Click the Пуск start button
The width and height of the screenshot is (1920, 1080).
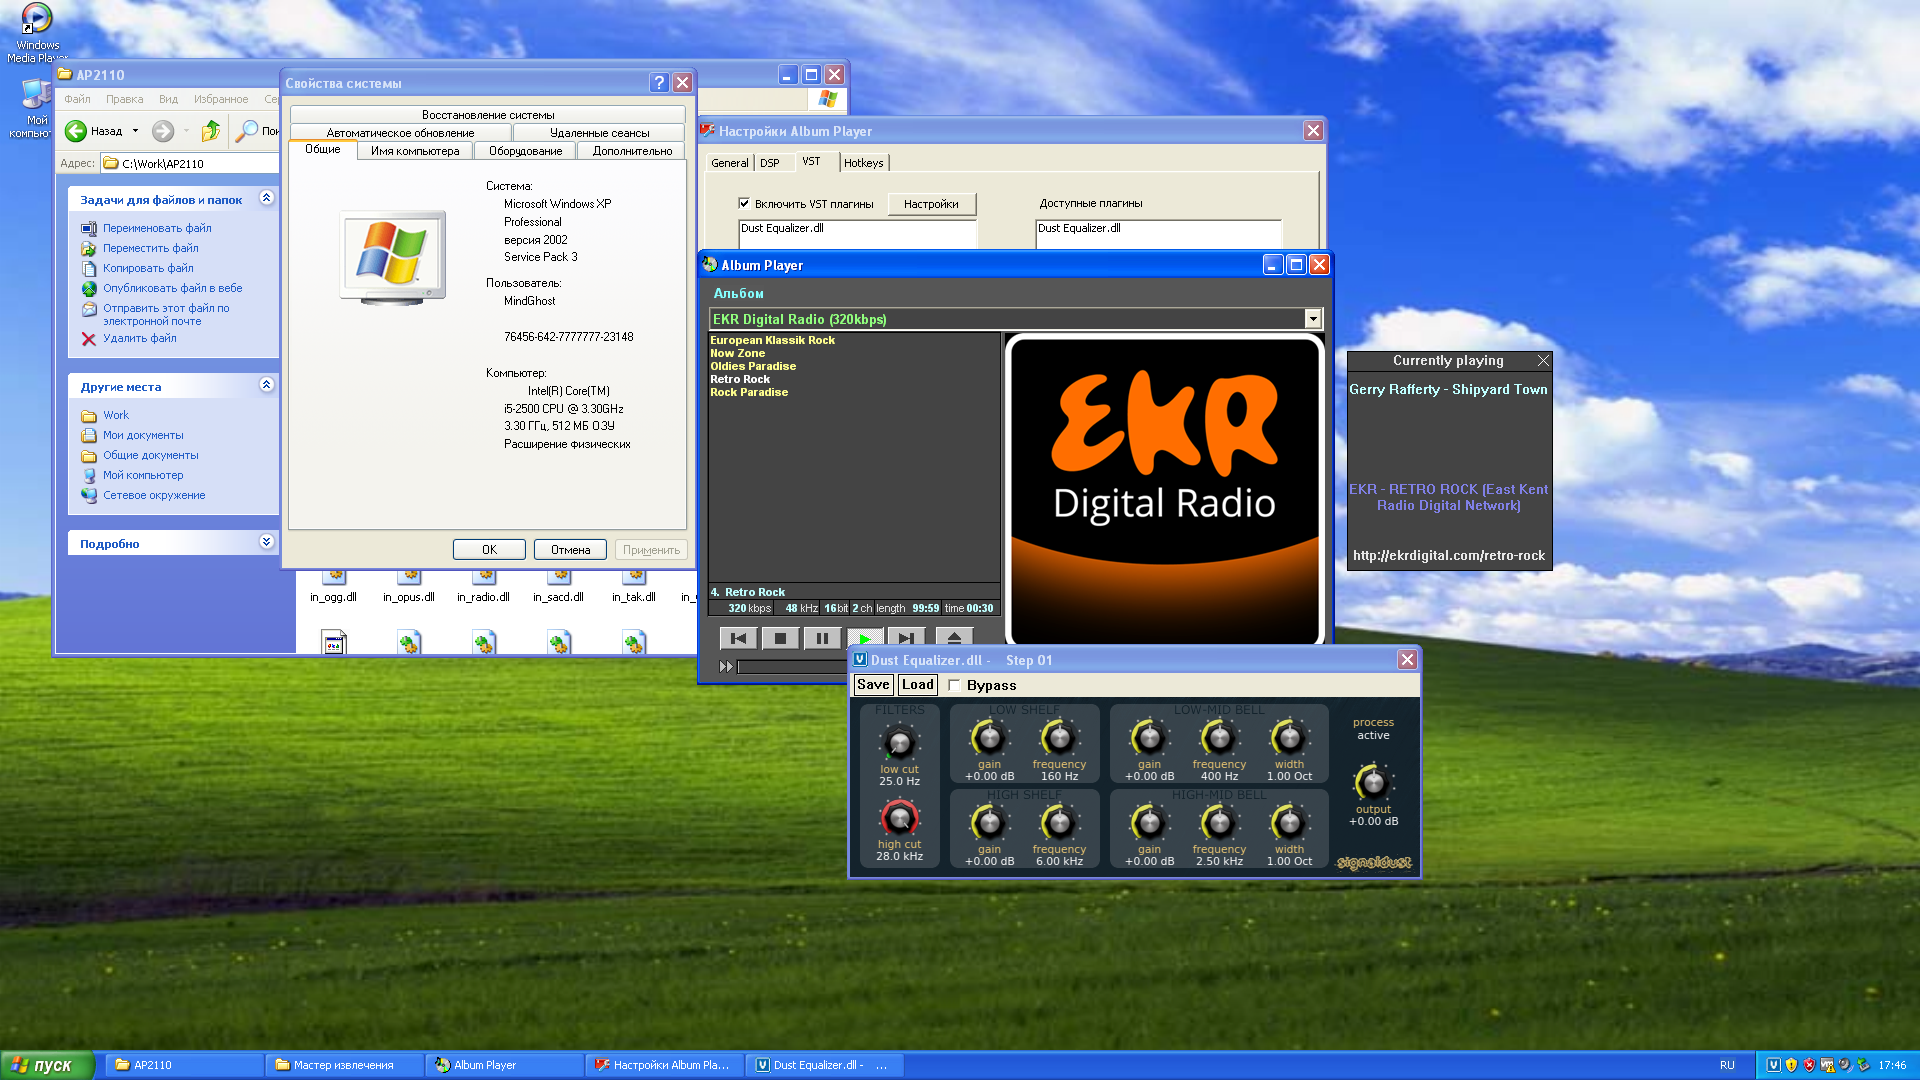(47, 1065)
